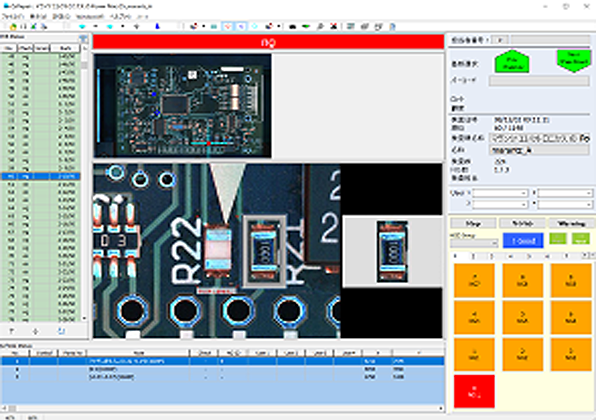Click the down arrow icon below the PCB list
The width and height of the screenshot is (596, 420).
click(x=36, y=331)
